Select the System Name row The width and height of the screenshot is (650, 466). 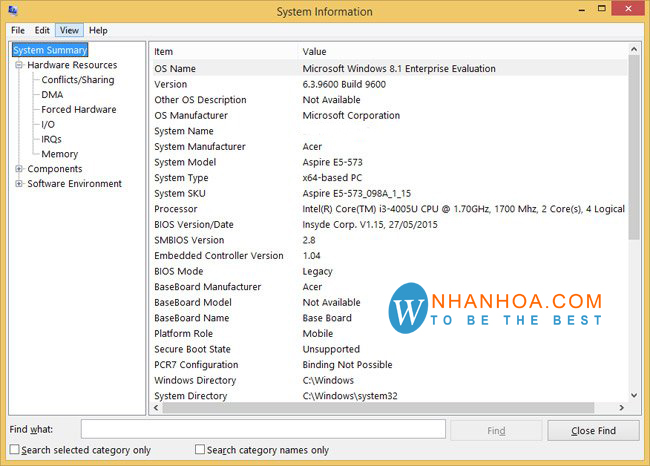pyautogui.click(x=390, y=131)
